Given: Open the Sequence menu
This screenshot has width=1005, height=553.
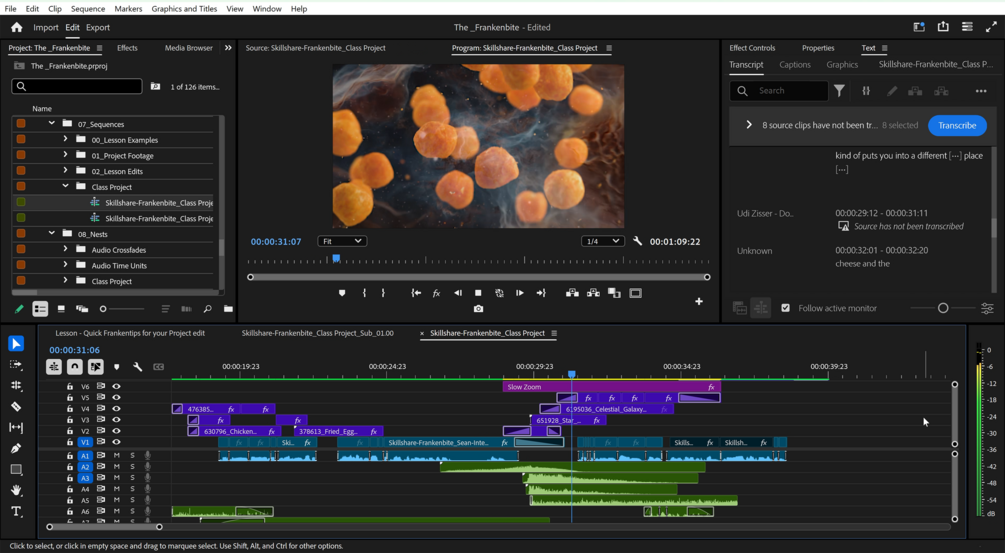Looking at the screenshot, I should pyautogui.click(x=88, y=9).
